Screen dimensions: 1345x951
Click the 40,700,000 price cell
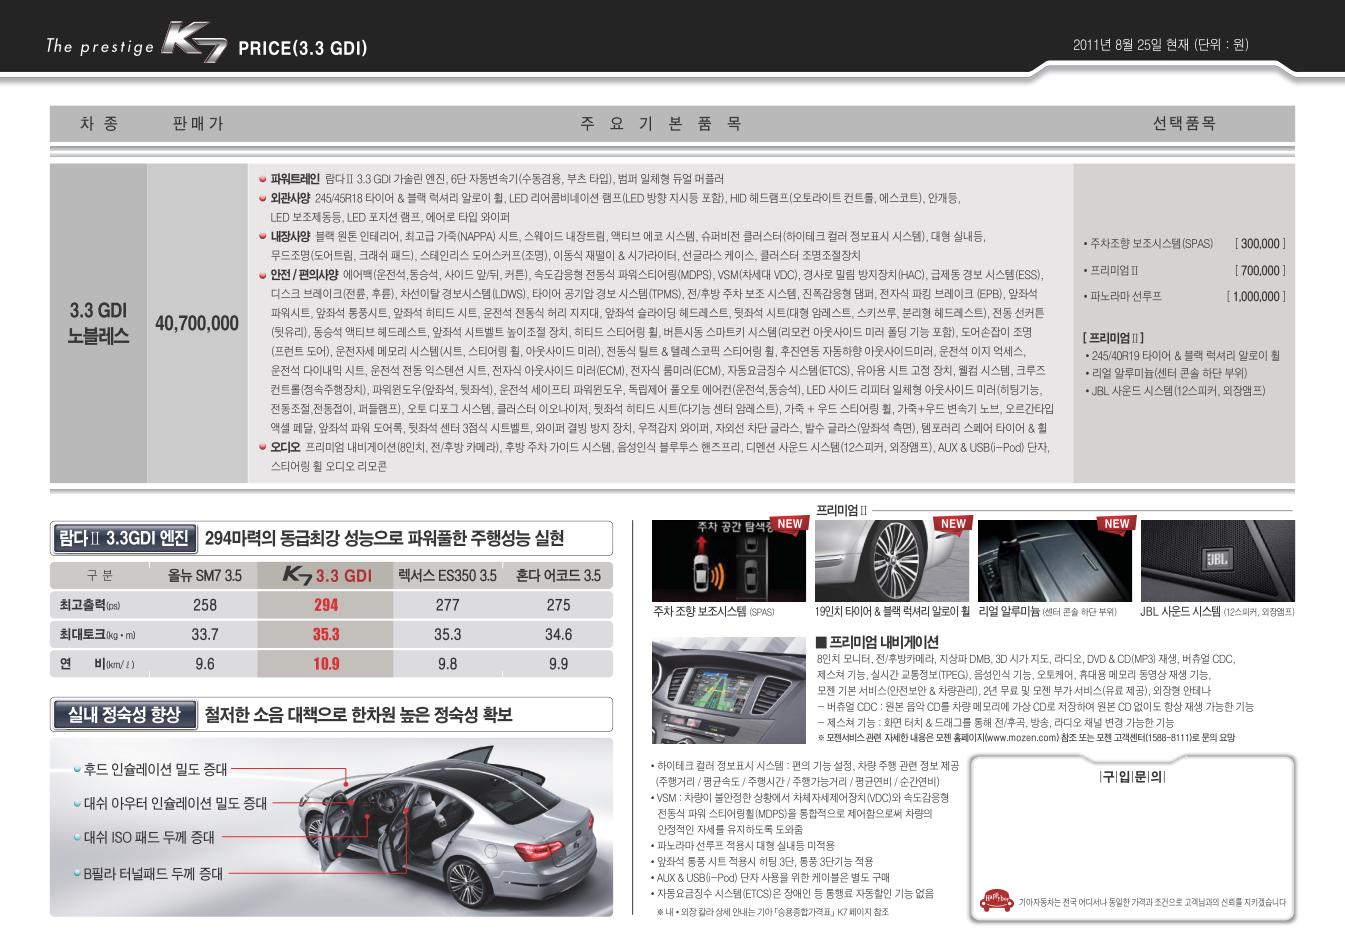pyautogui.click(x=197, y=323)
